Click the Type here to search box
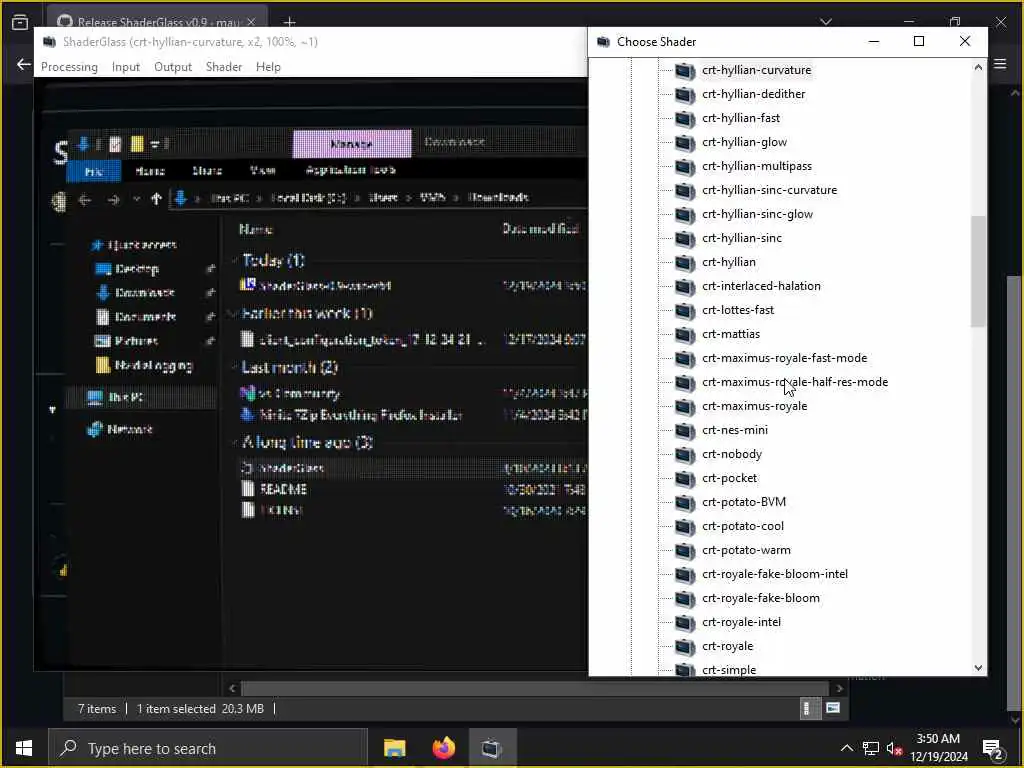The height and width of the screenshot is (768, 1024). tap(208, 748)
